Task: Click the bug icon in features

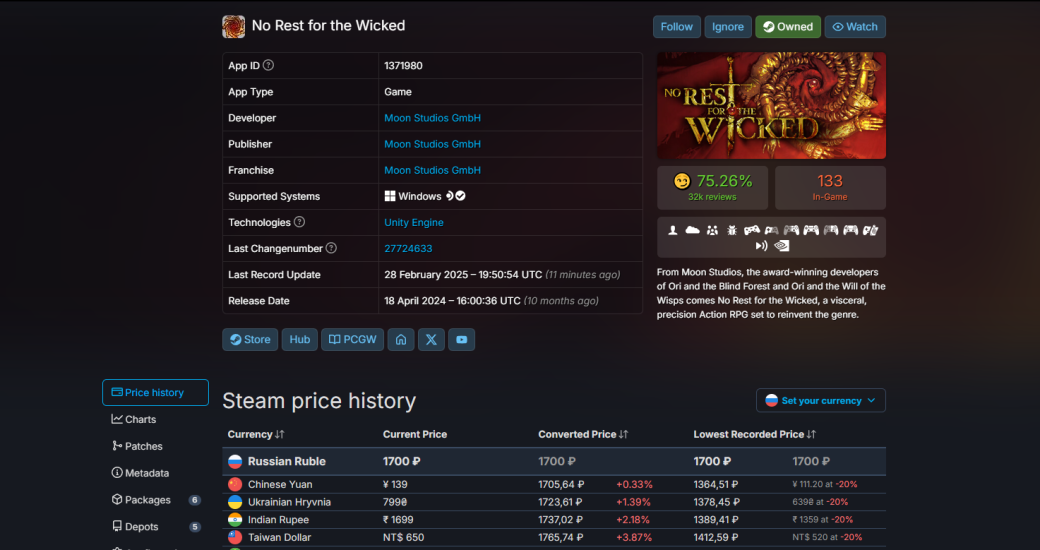Action: pyautogui.click(x=732, y=230)
